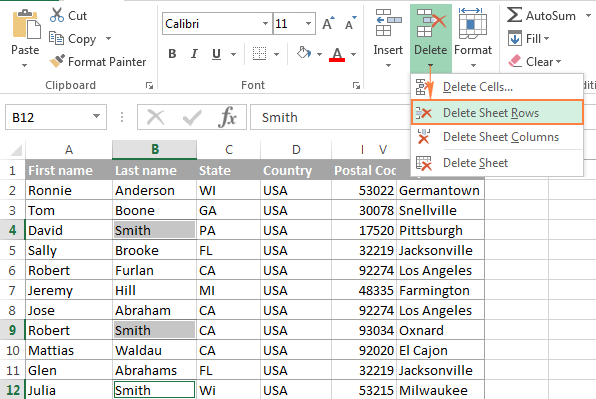Viewport: 596px width, 399px height.
Task: Toggle Underline formatting
Action: pos(216,54)
